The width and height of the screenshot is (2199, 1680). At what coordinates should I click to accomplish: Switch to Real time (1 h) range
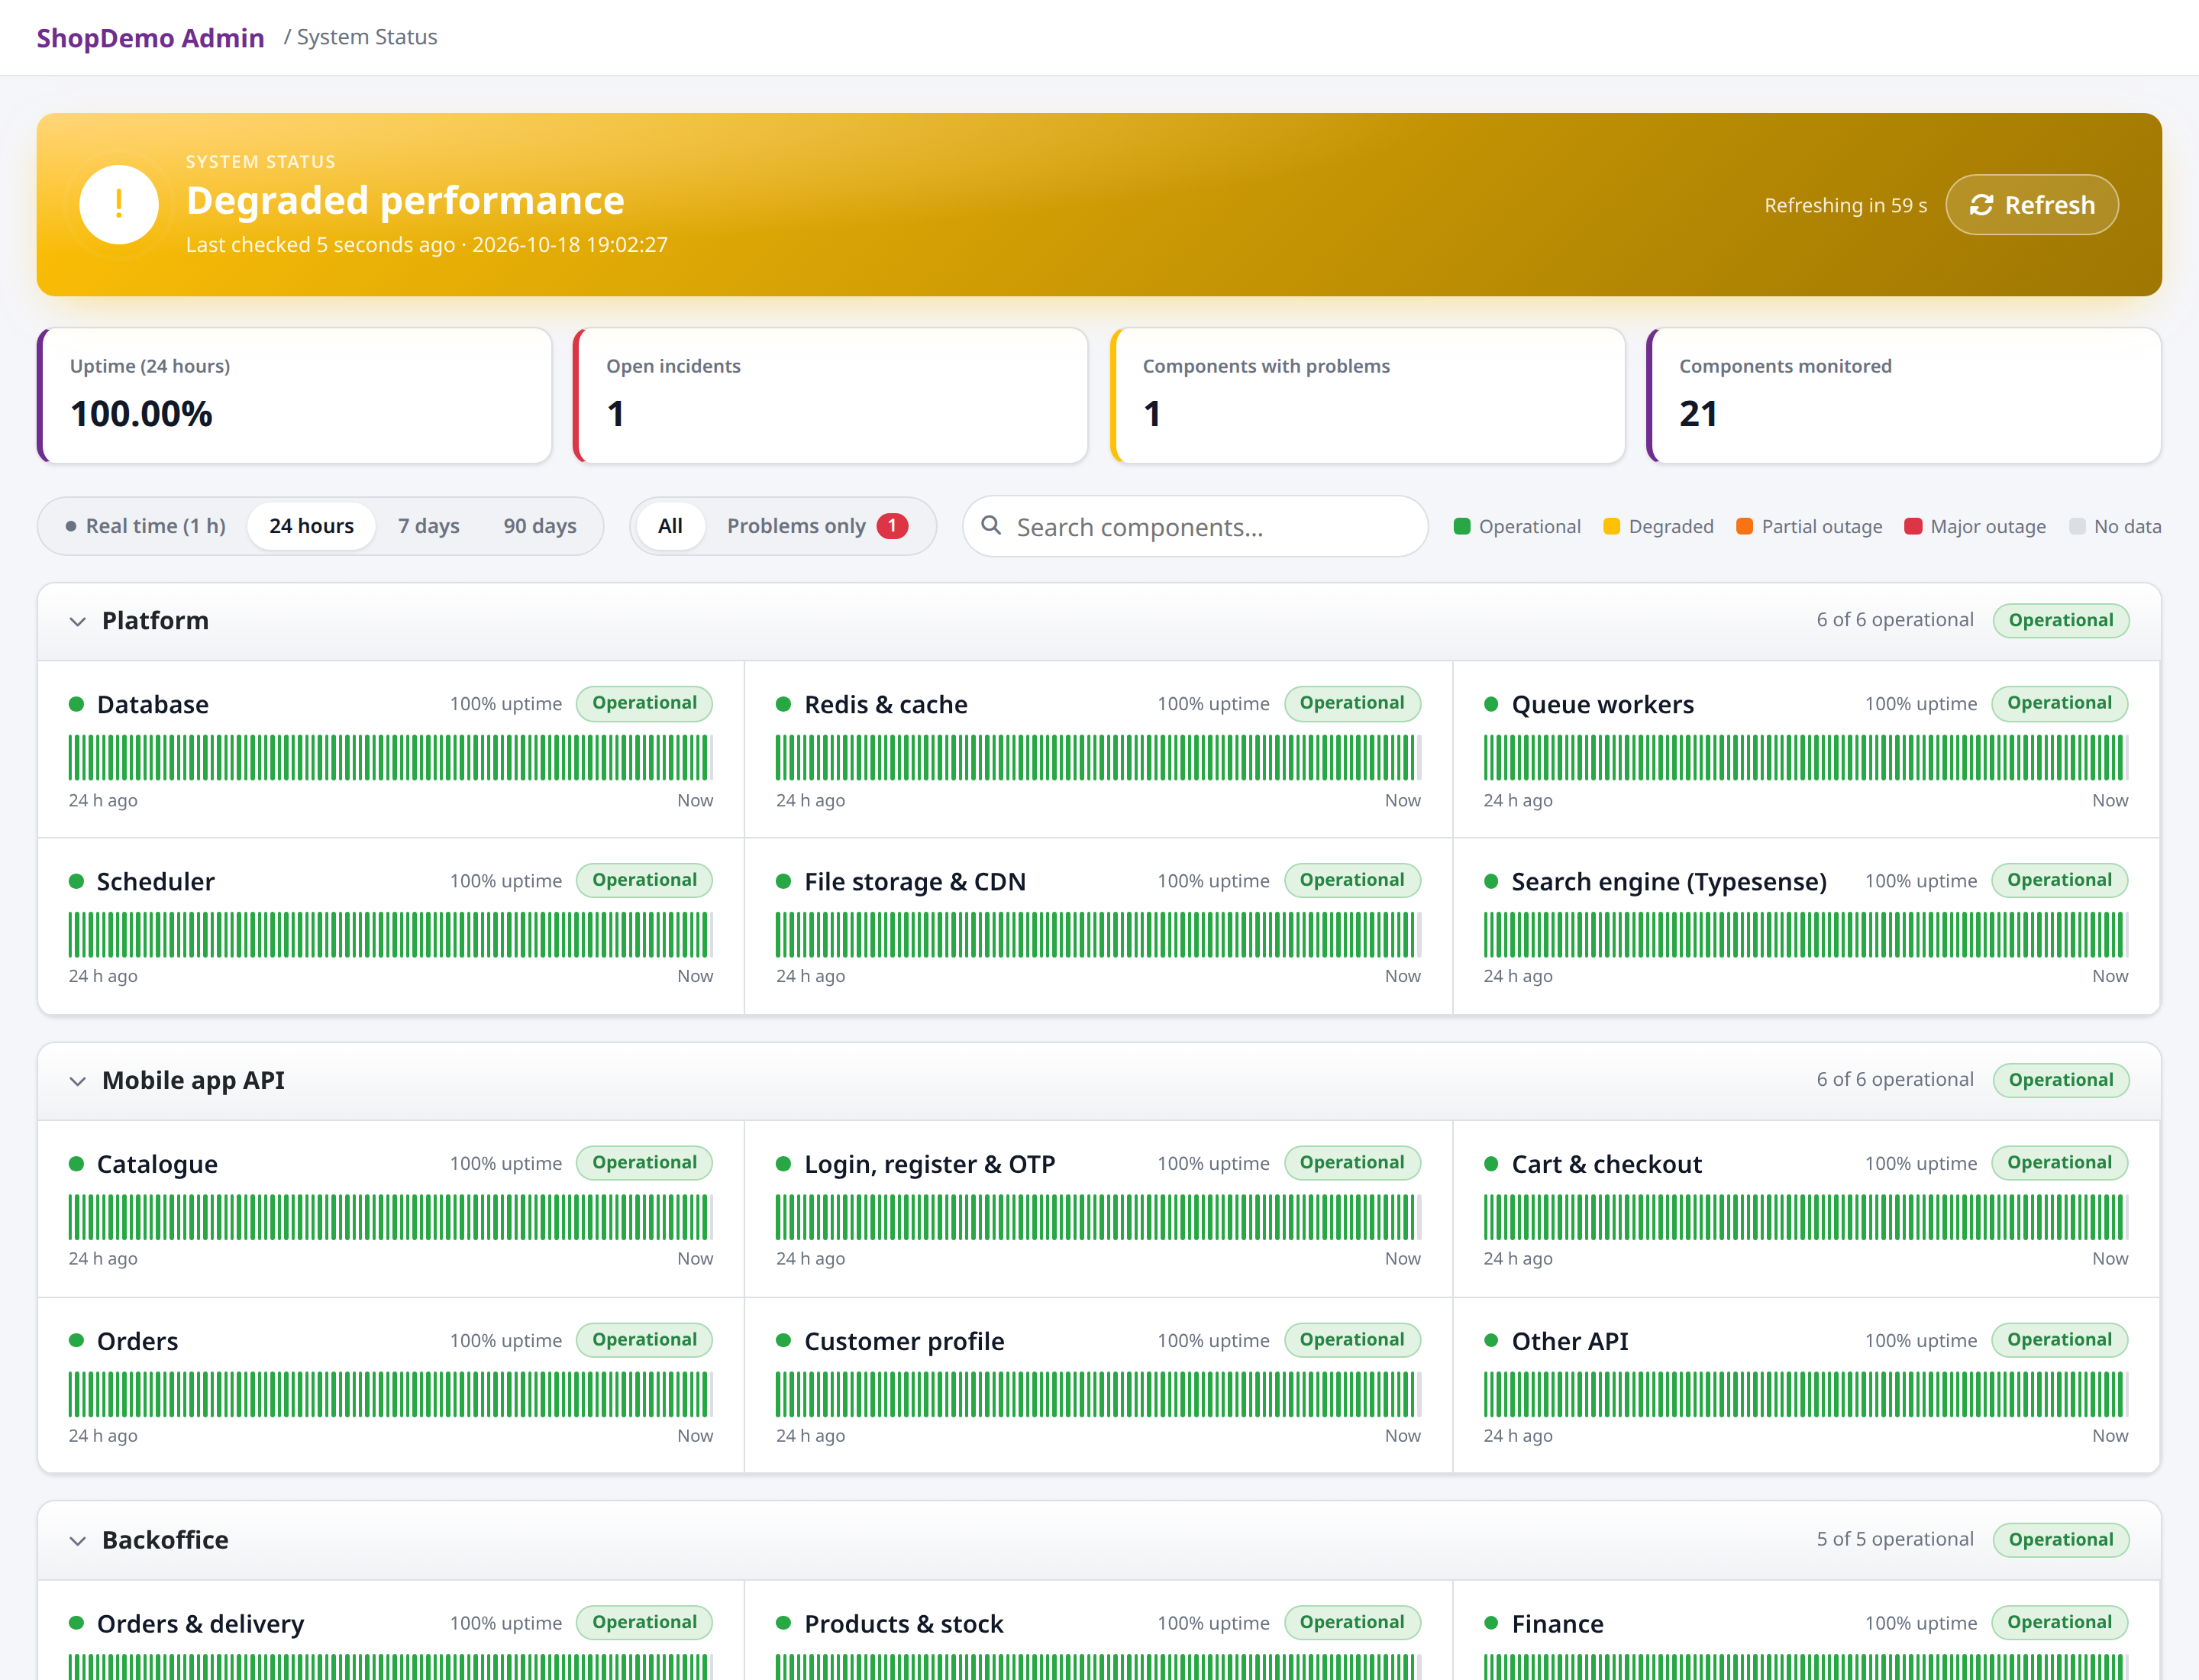pyautogui.click(x=146, y=526)
